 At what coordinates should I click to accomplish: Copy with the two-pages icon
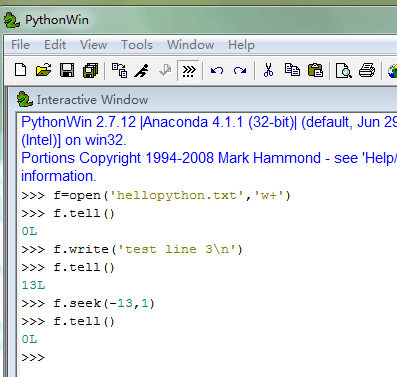292,70
